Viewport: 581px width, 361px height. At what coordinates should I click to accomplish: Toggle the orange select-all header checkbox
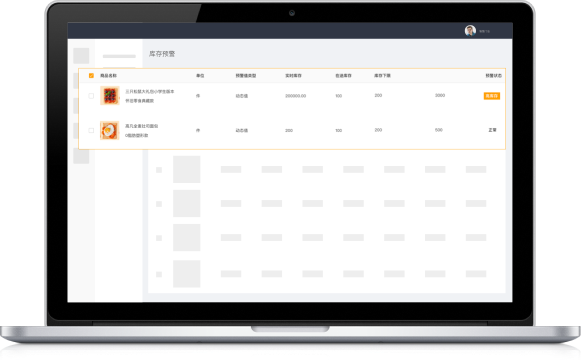coord(91,76)
